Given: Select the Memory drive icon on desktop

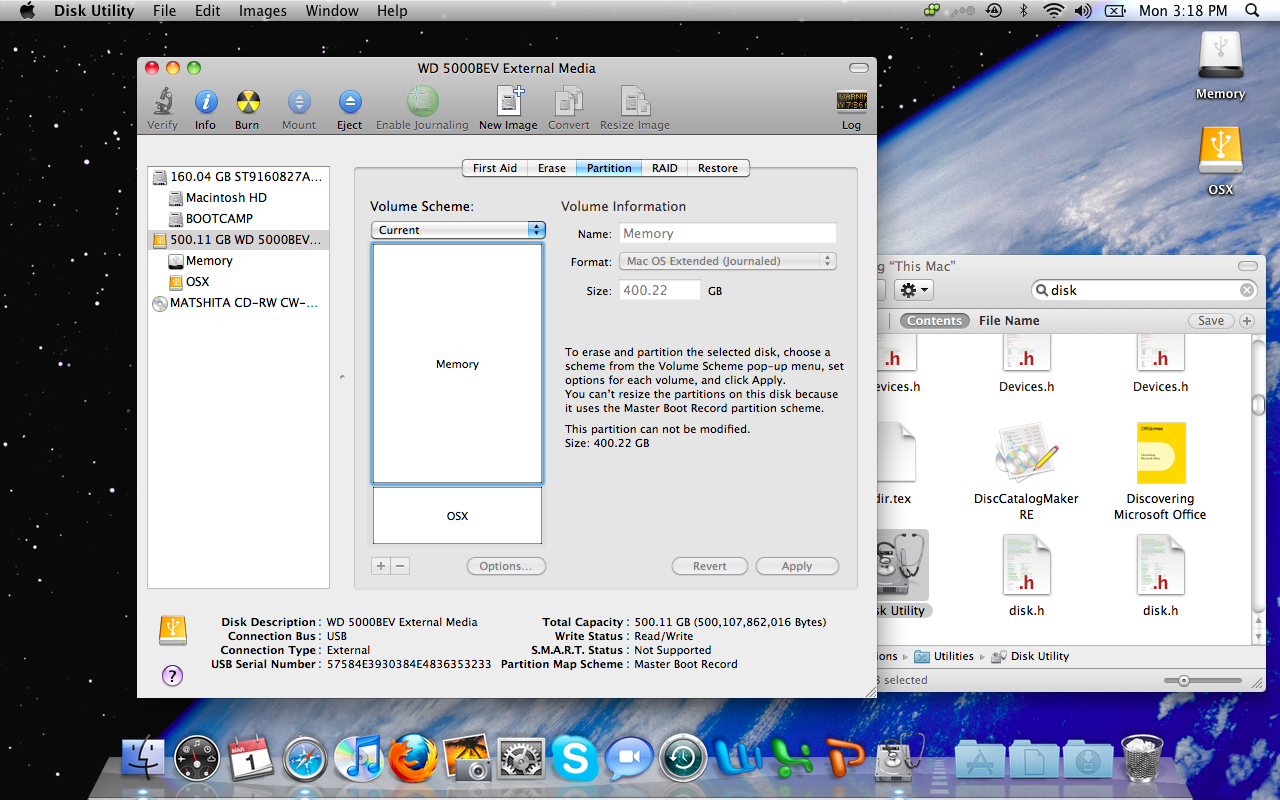Looking at the screenshot, I should tap(1220, 66).
